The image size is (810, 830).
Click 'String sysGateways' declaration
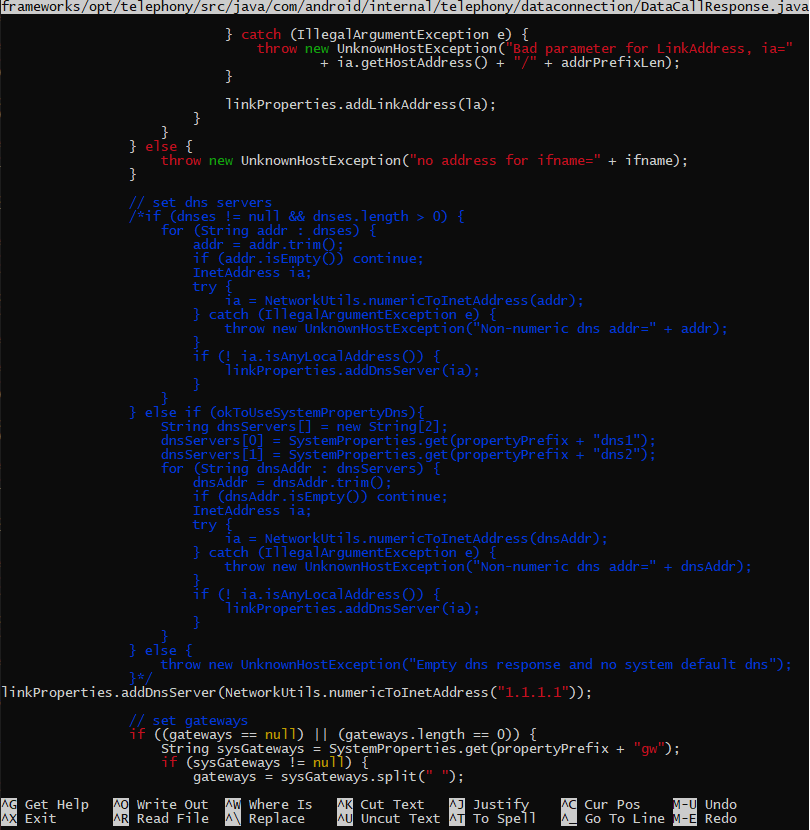(232, 748)
